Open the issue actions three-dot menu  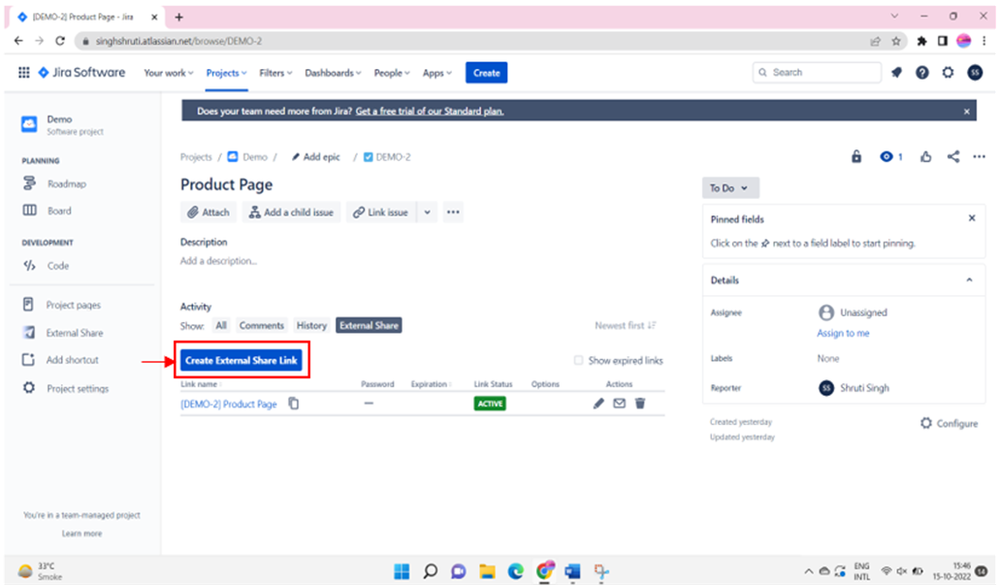pos(979,157)
